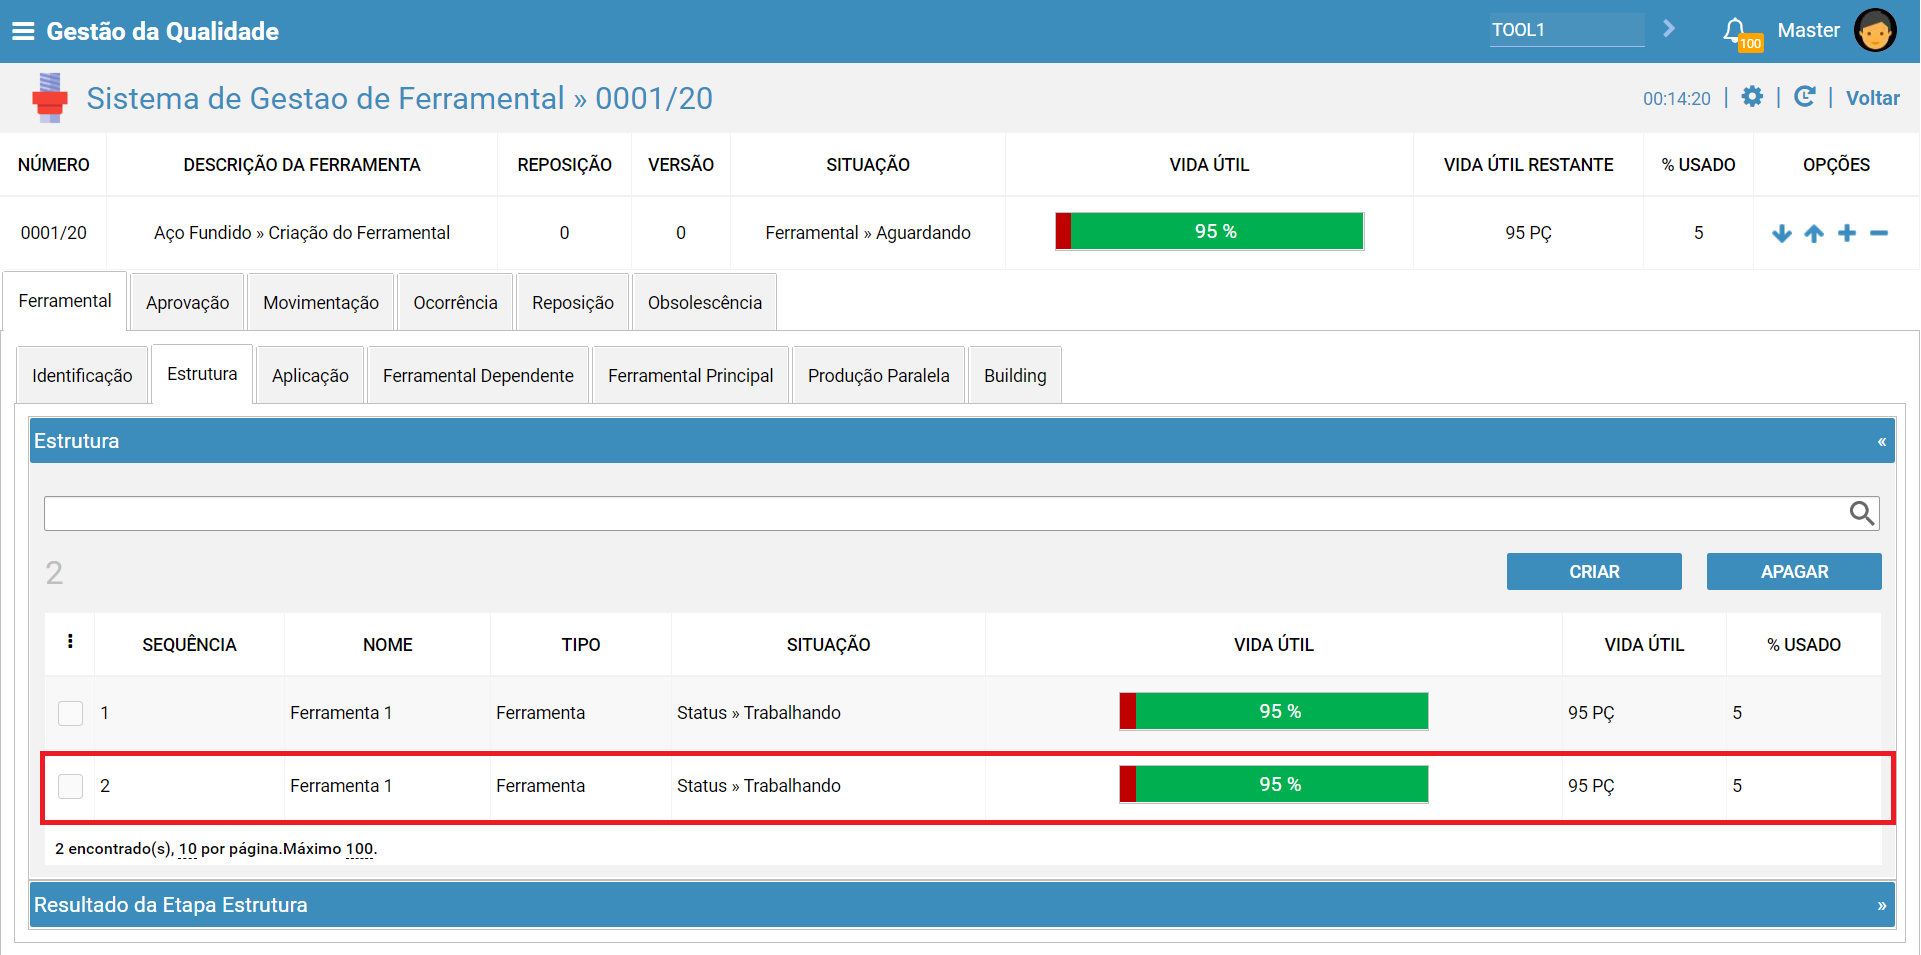Check the box for sequence 1 row
The width and height of the screenshot is (1921, 955).
point(70,713)
